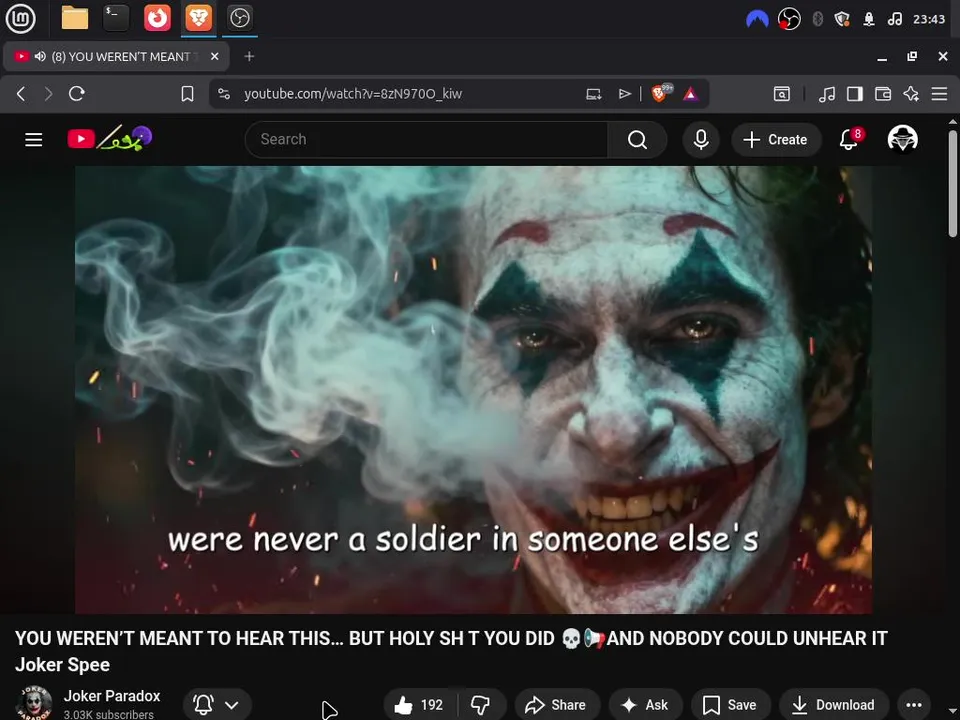Open the Terminal from panel

[x=116, y=18]
